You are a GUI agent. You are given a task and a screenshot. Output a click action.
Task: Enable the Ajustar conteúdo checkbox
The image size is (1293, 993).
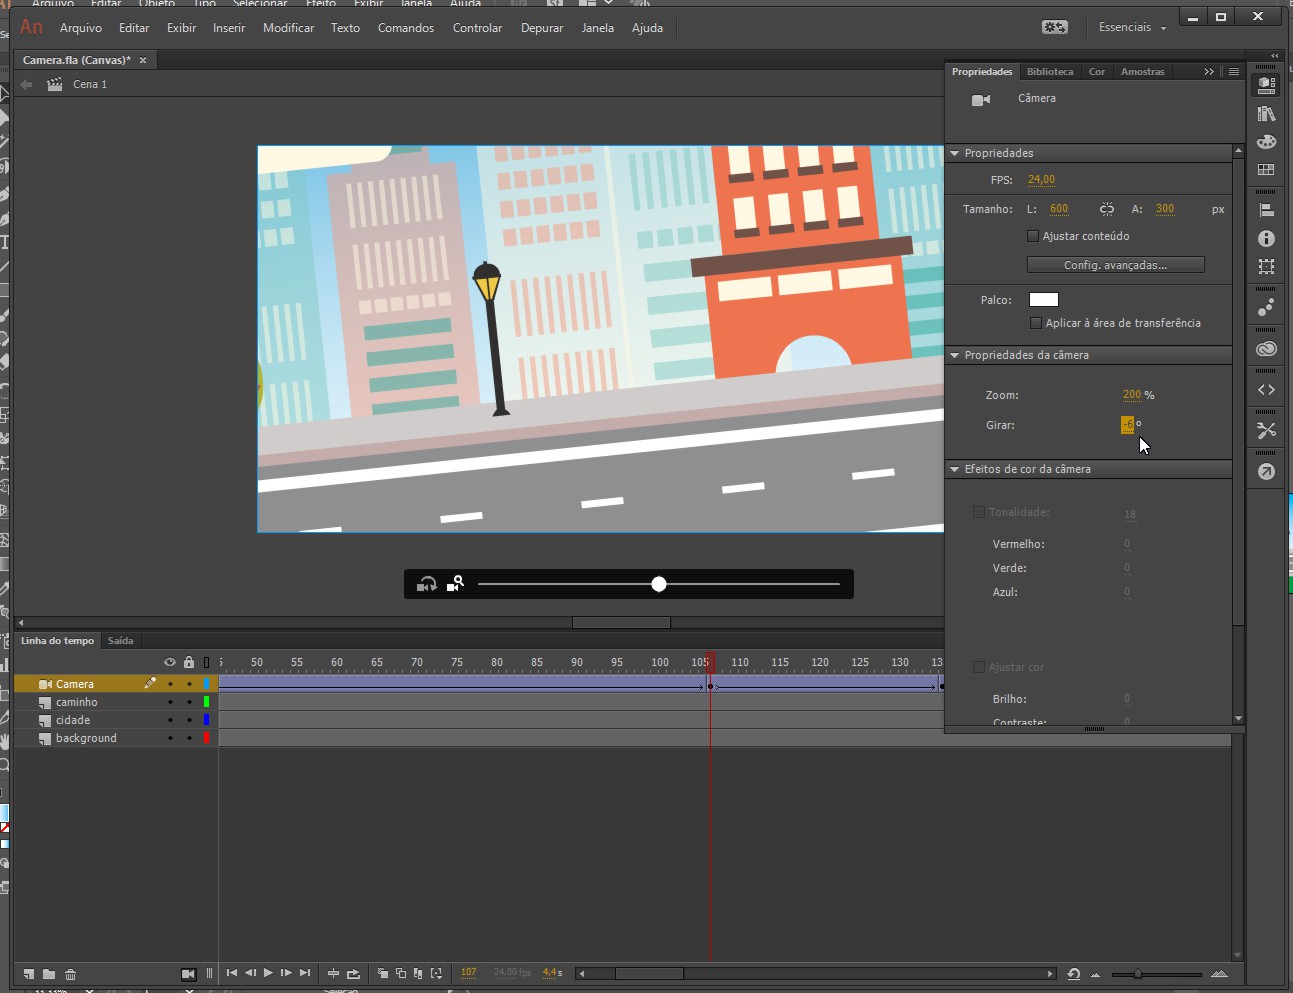(x=1033, y=236)
